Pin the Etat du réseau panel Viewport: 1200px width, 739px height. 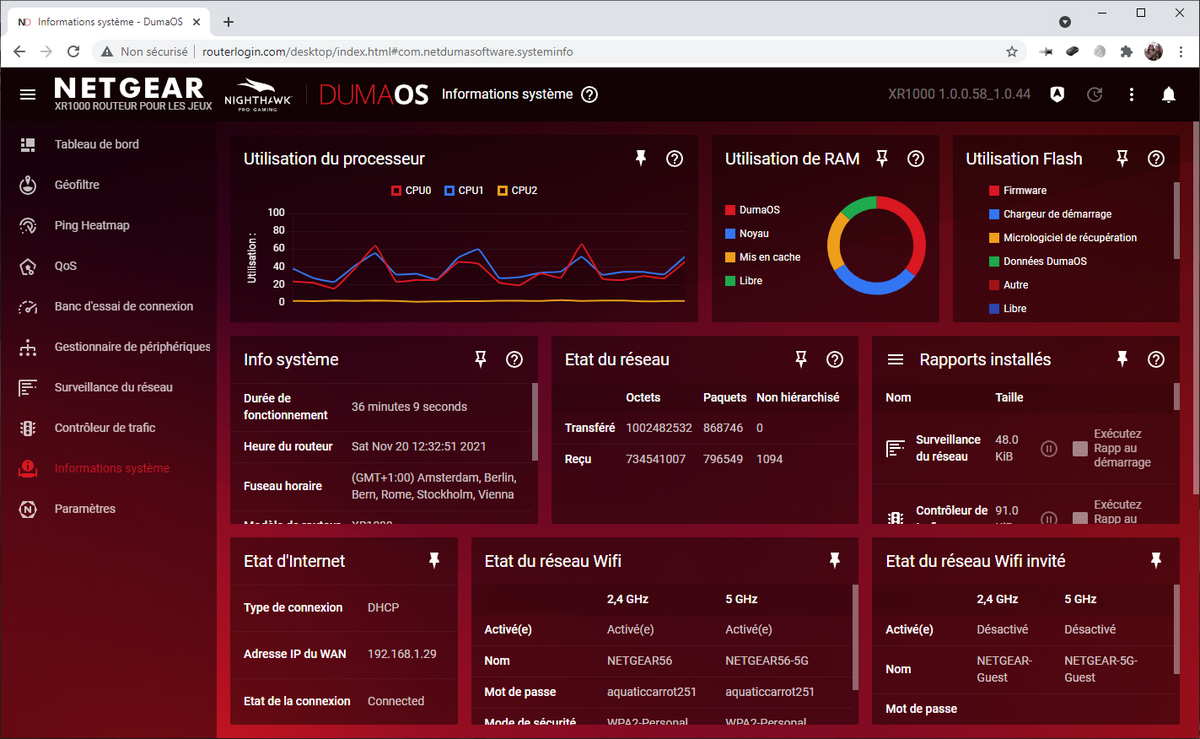point(801,359)
